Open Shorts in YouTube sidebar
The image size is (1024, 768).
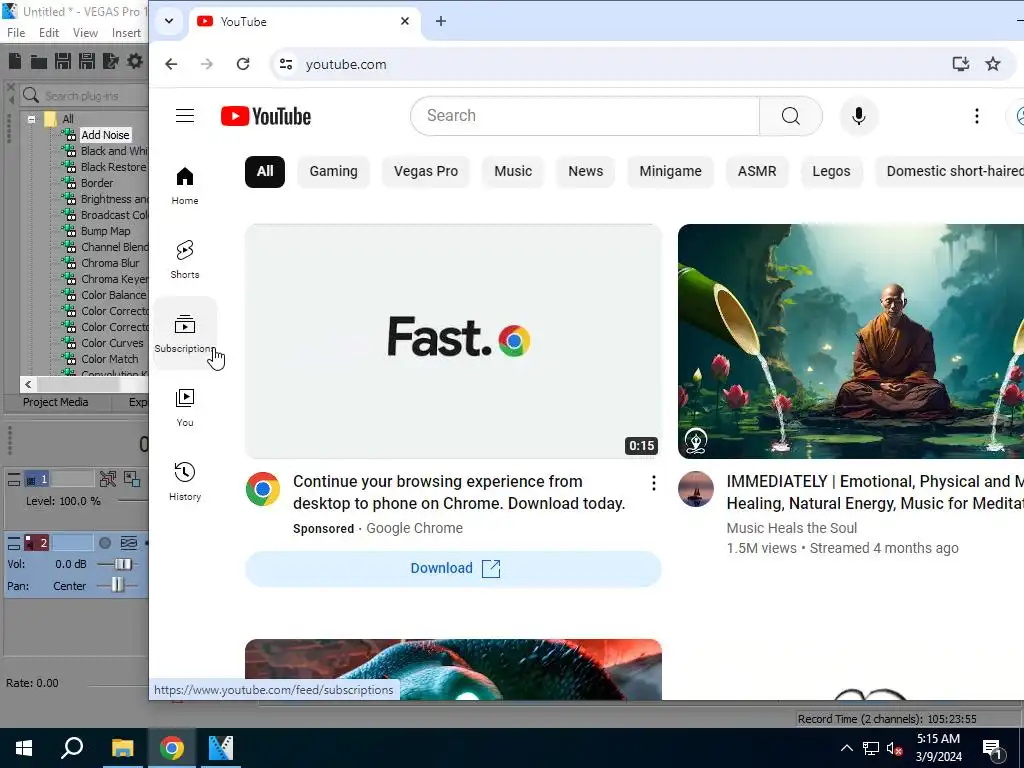pyautogui.click(x=185, y=259)
